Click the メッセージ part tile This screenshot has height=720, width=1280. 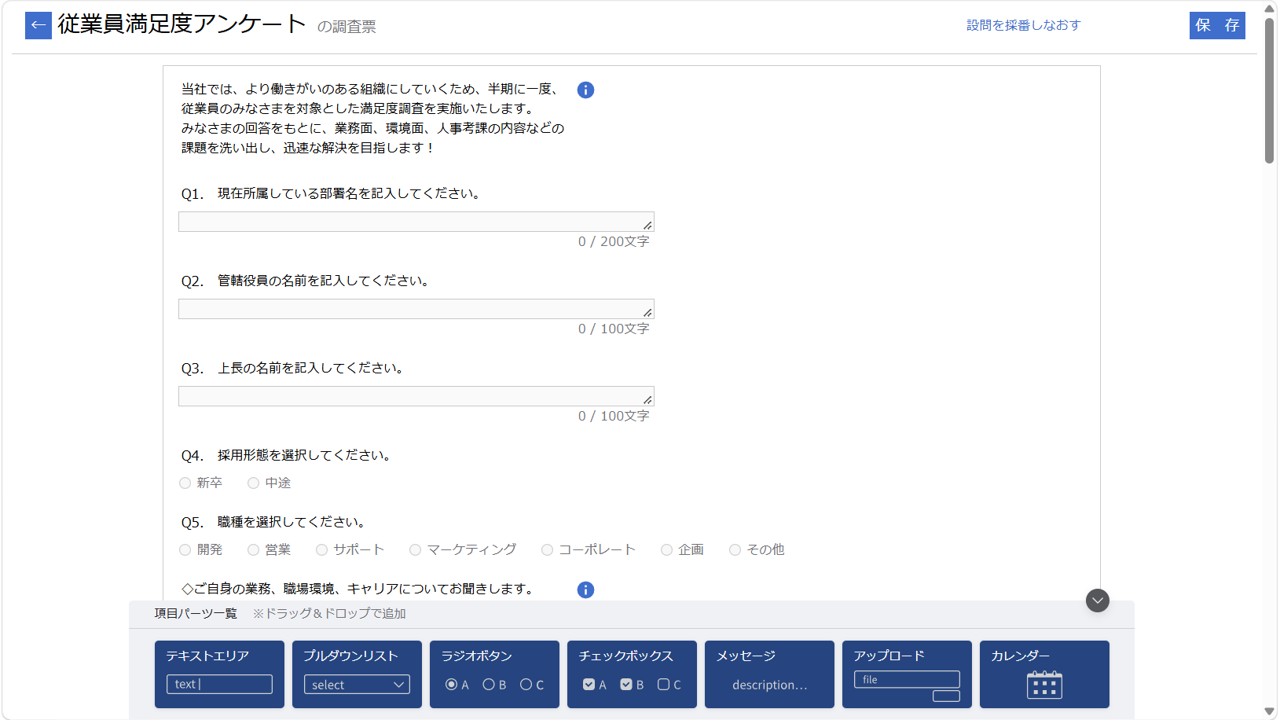(769, 674)
